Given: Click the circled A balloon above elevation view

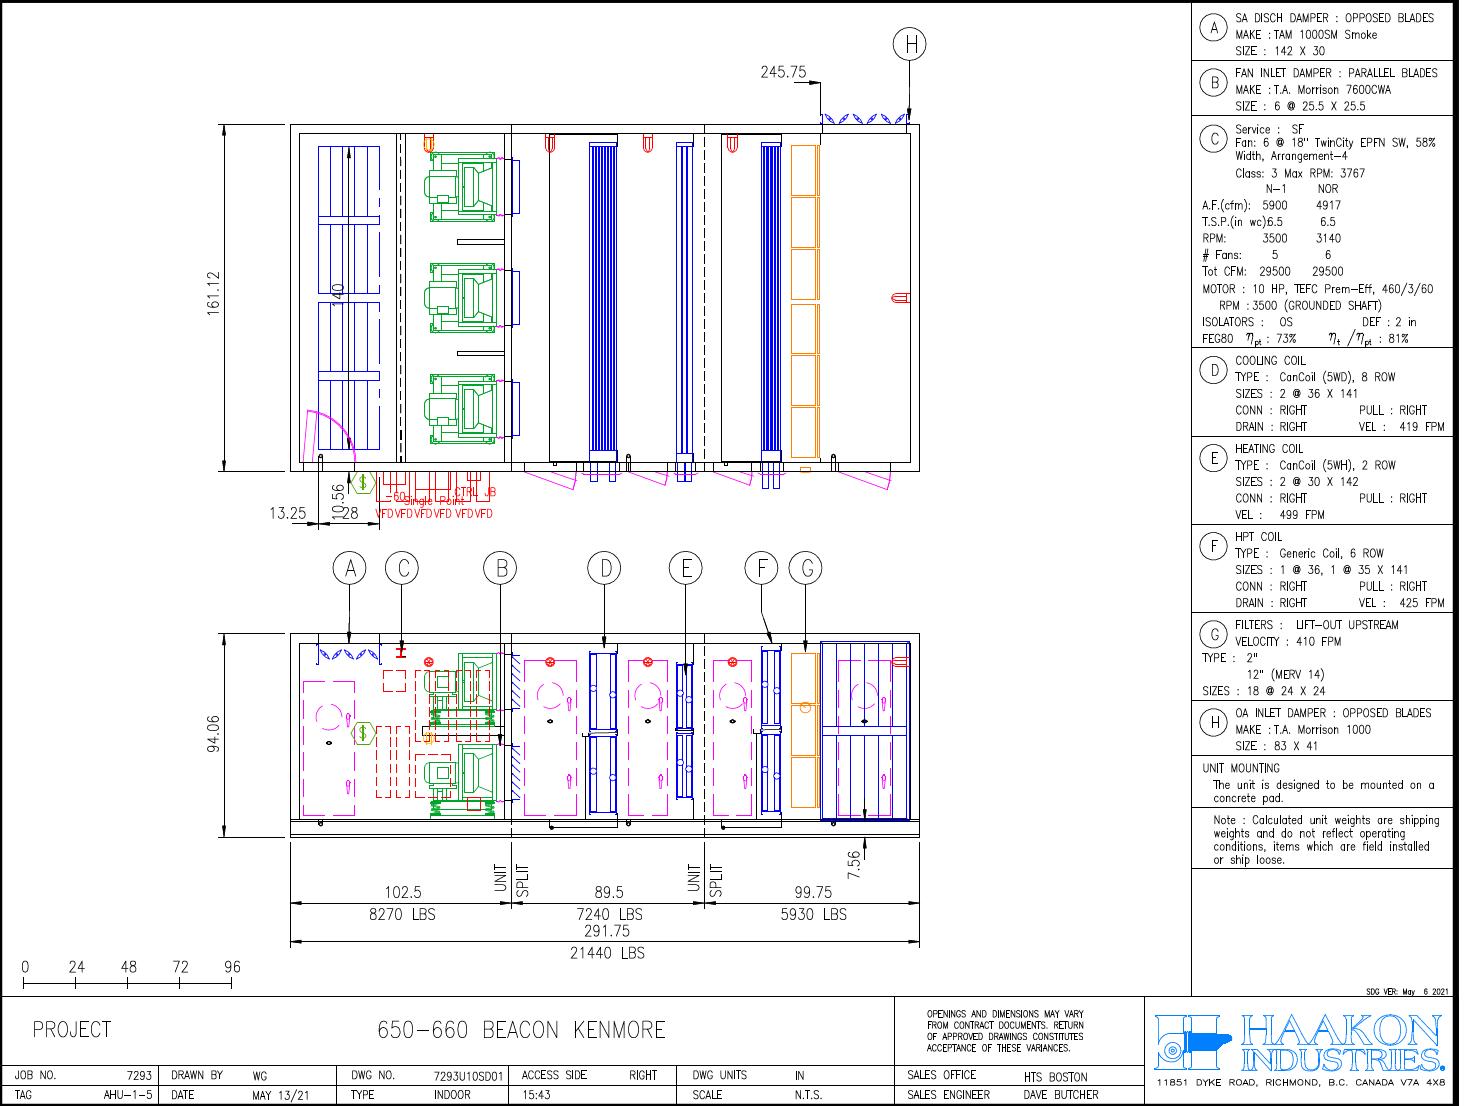Looking at the screenshot, I should 349,569.
